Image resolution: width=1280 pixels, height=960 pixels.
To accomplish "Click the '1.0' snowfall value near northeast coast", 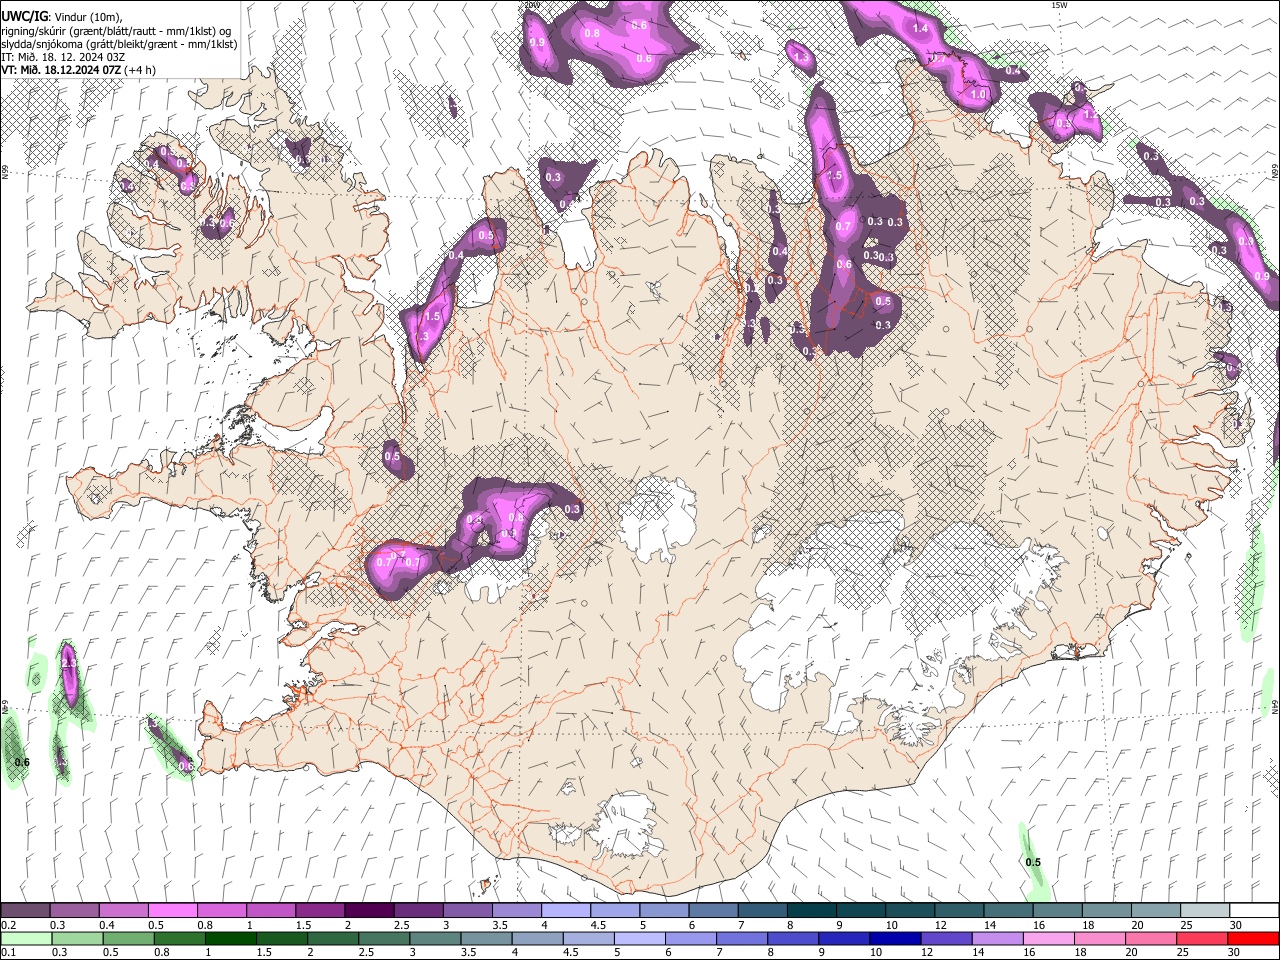I will pos(979,95).
